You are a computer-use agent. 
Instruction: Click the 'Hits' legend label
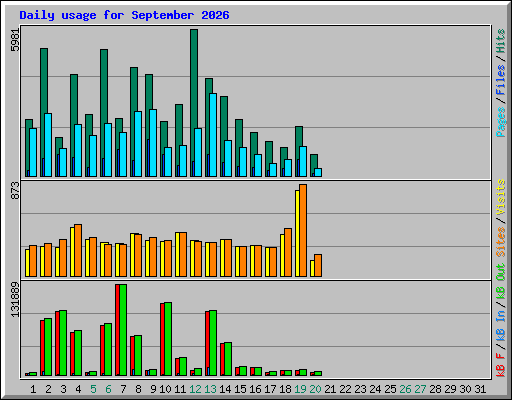pyautogui.click(x=501, y=41)
